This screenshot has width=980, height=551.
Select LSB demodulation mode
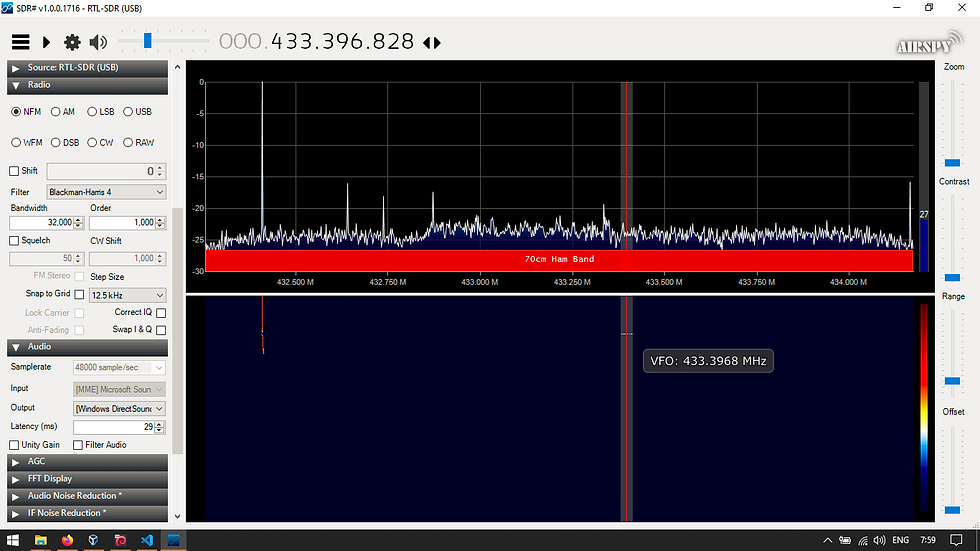pos(101,112)
